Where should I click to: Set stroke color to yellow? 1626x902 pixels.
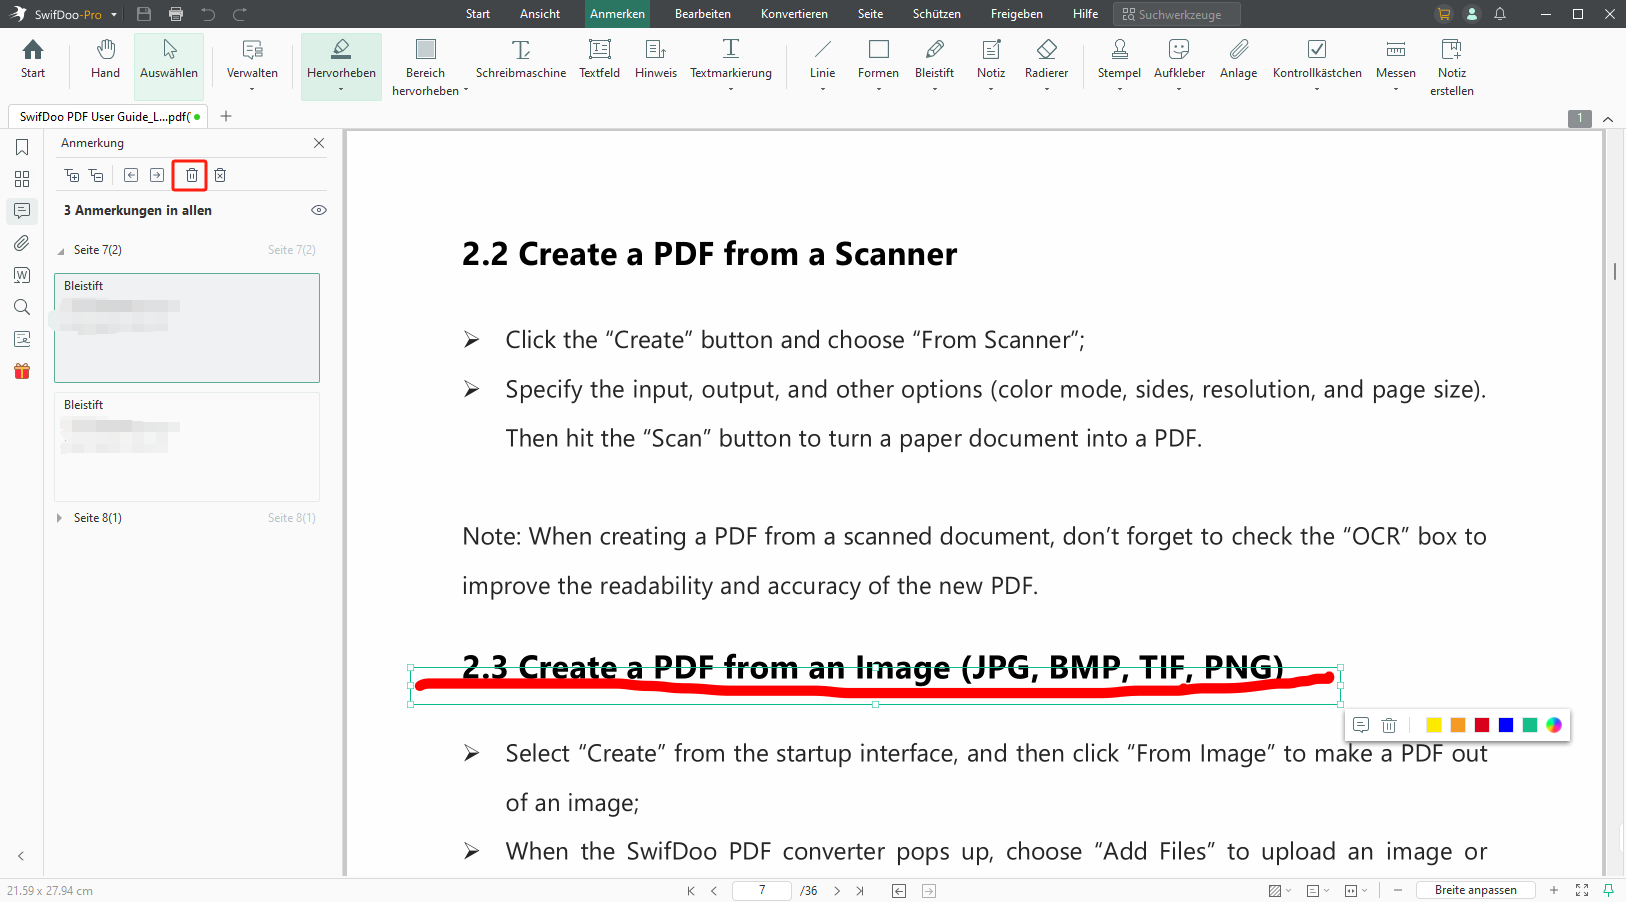click(1434, 725)
